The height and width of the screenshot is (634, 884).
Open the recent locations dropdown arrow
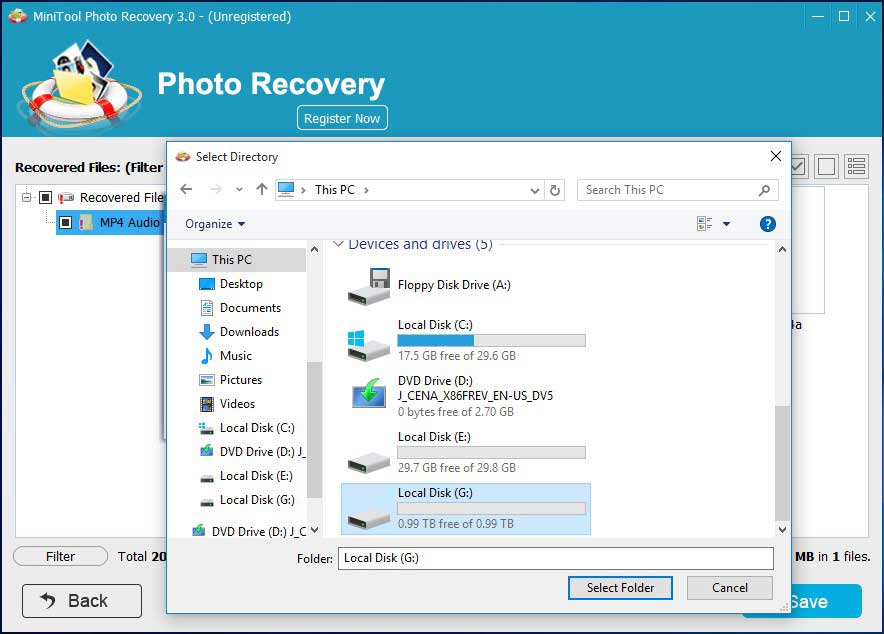240,190
